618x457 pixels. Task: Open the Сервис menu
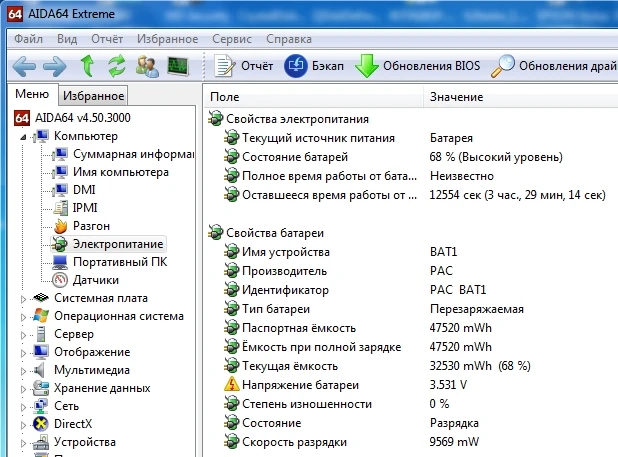coord(232,39)
